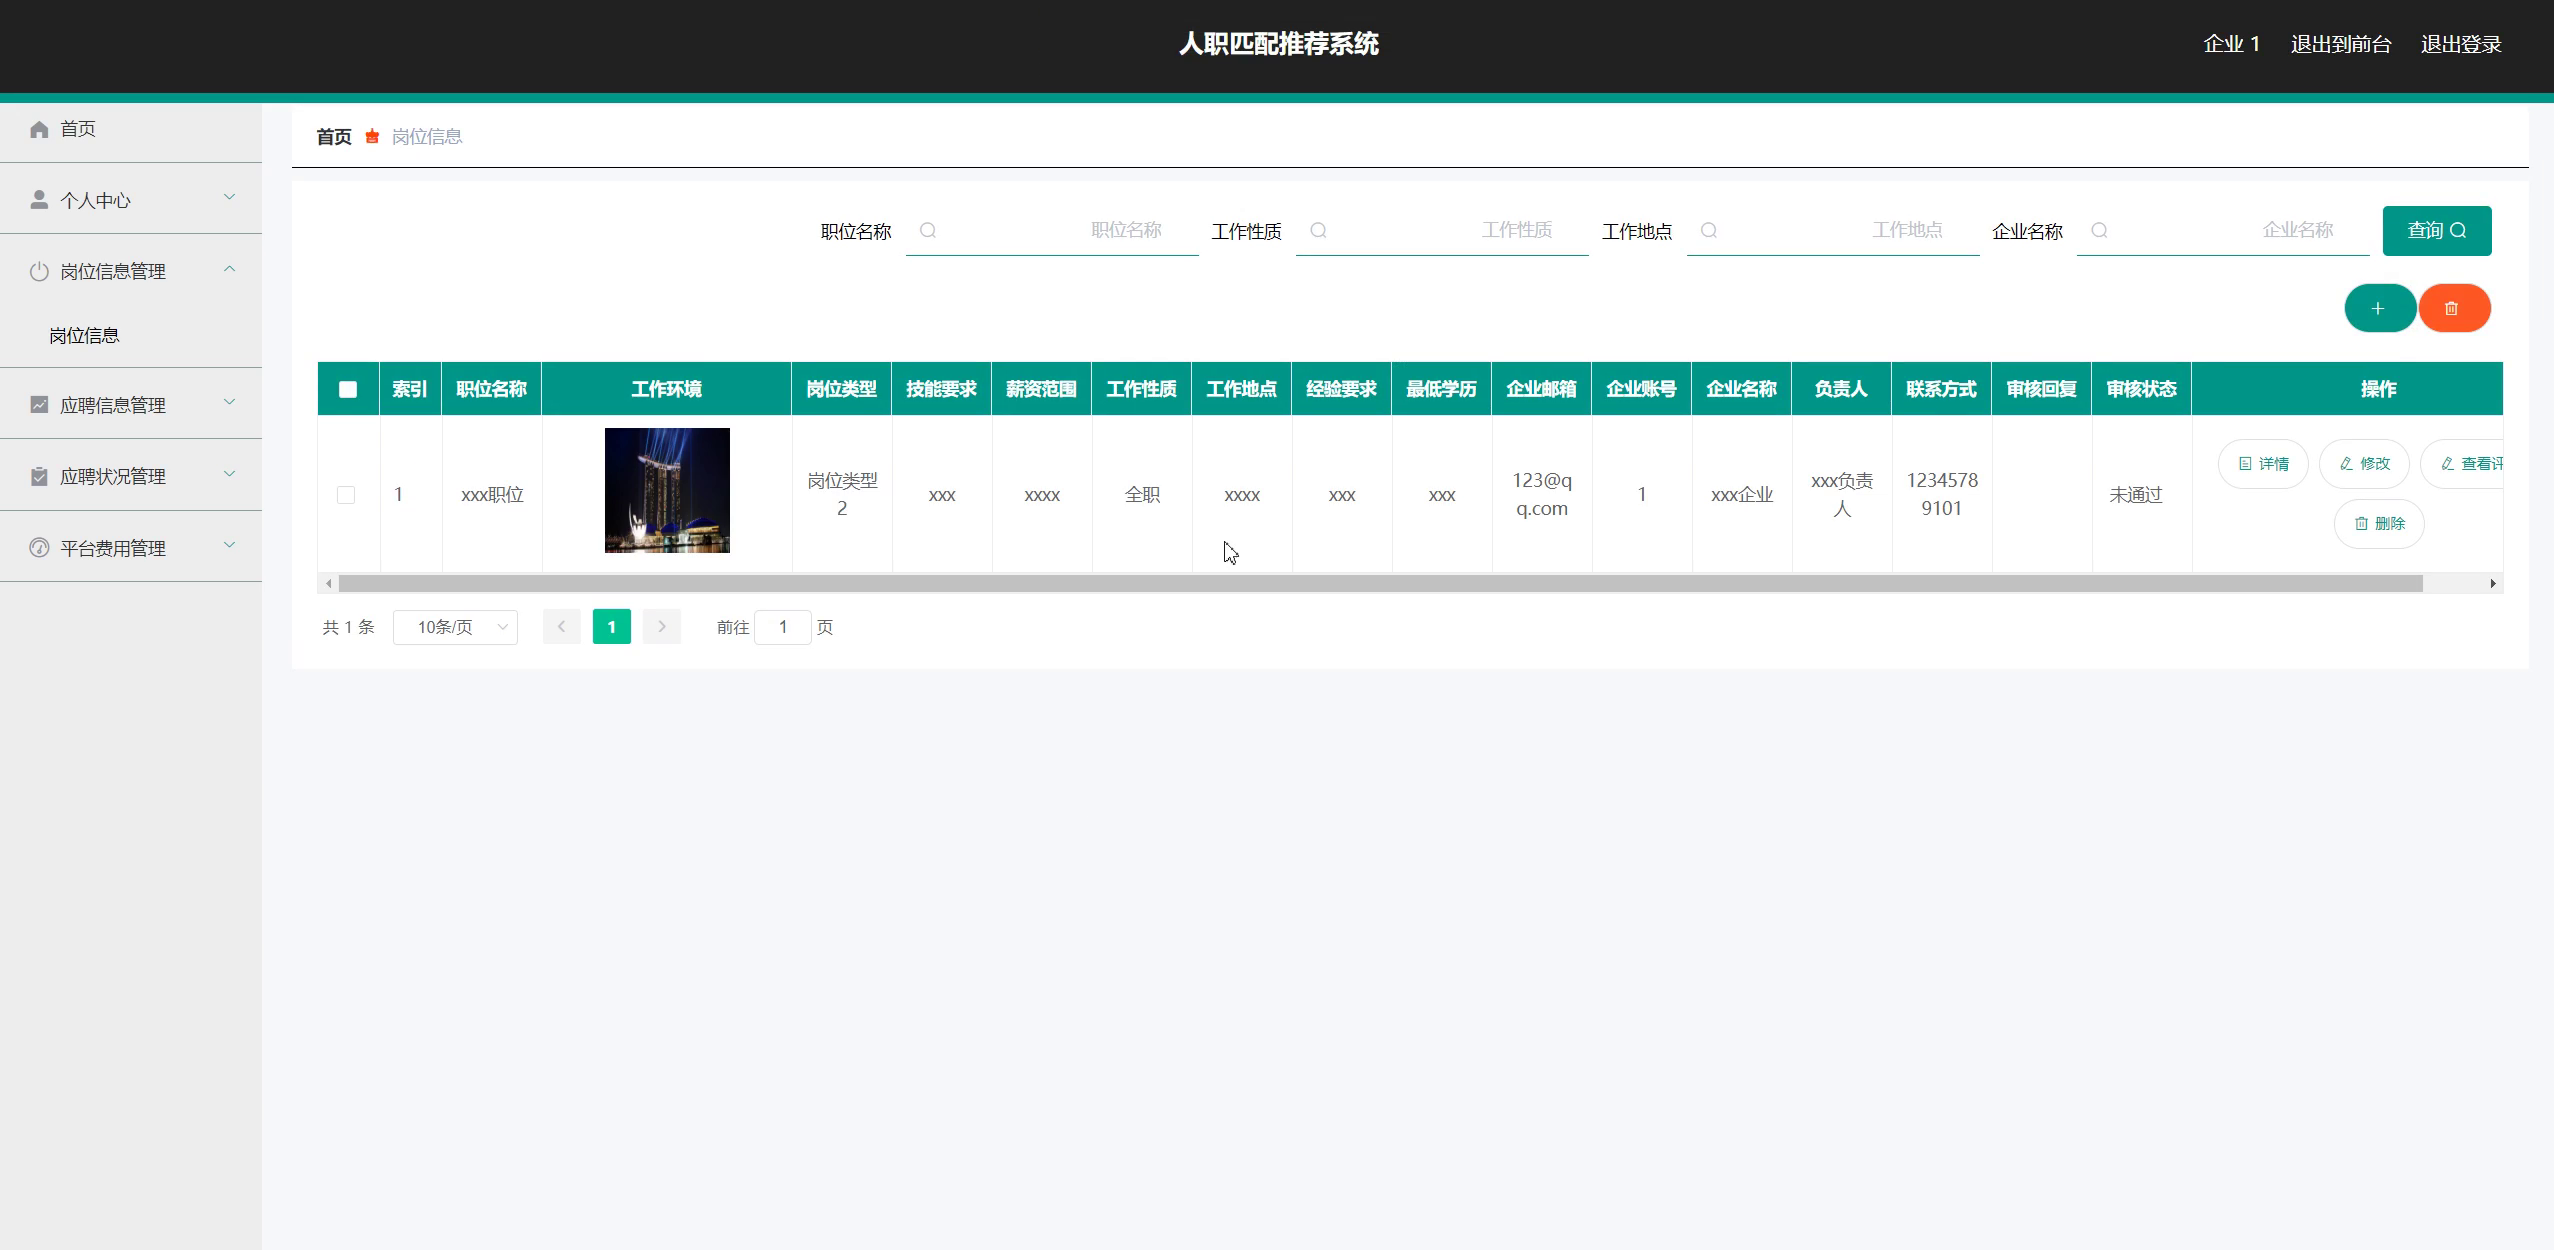Click the 123@qq.com email cell
The width and height of the screenshot is (2554, 1250).
[x=1542, y=494]
